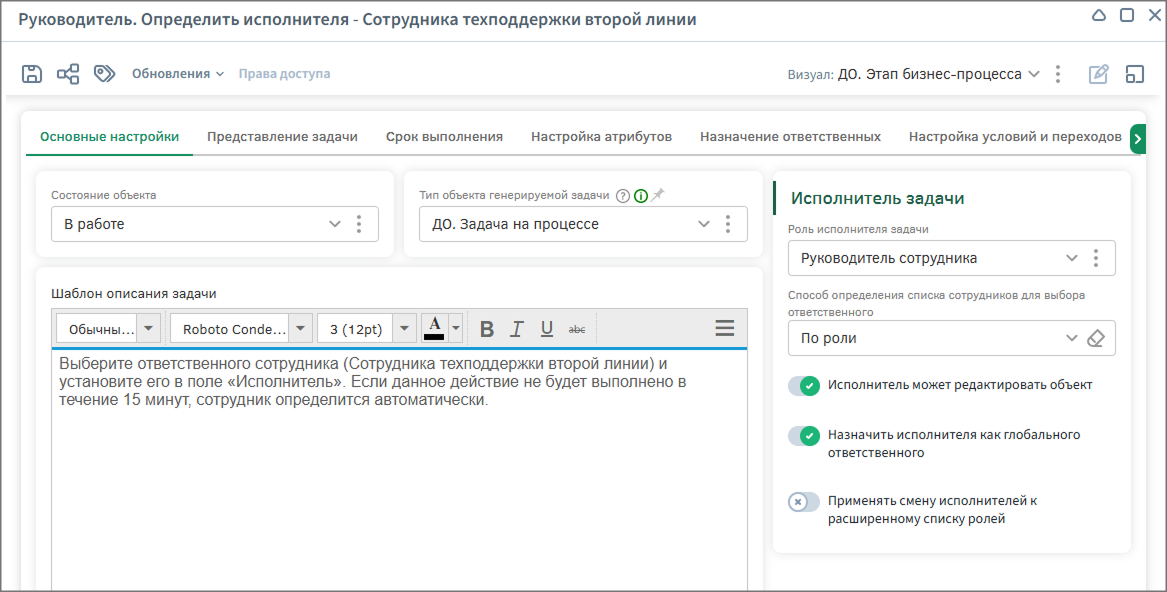Toggle Исполнитель может редактировать объект
Screen dimensions: 1167x592
click(x=804, y=385)
